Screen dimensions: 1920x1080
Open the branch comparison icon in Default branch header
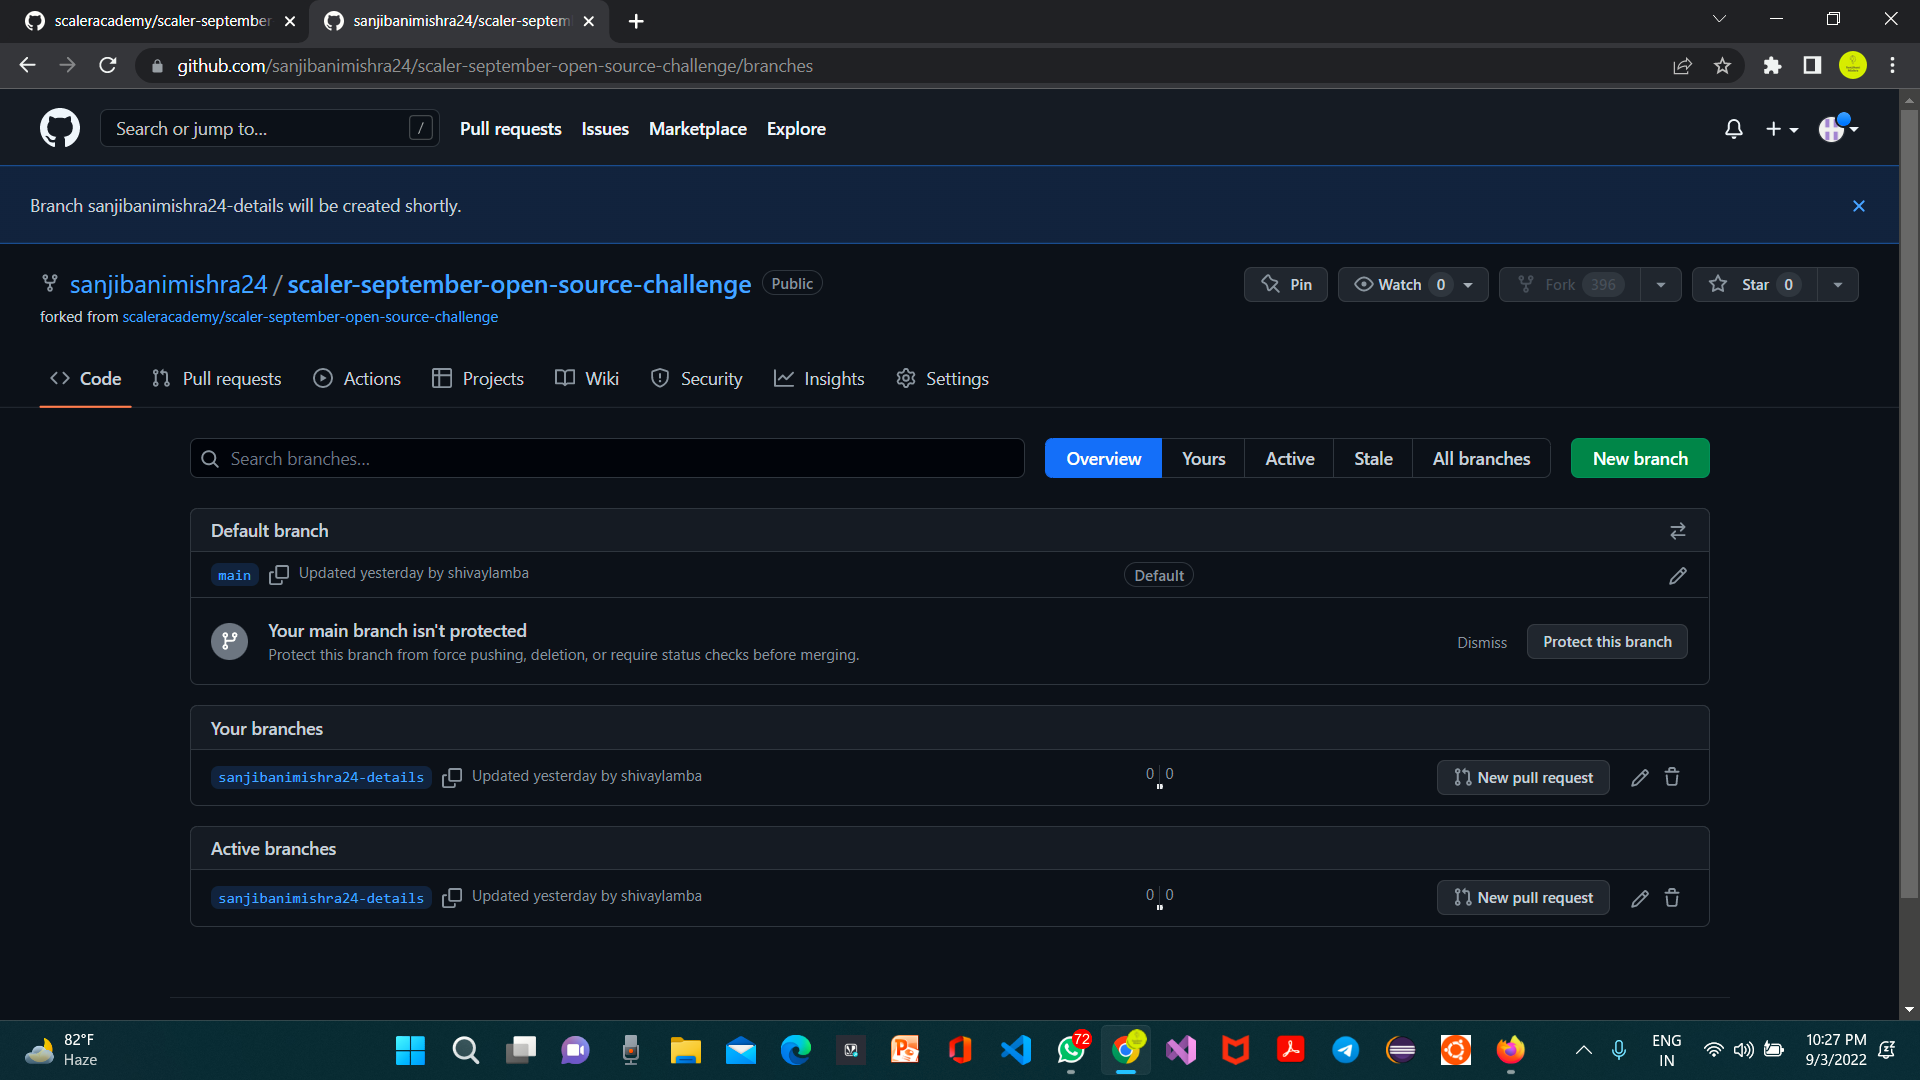point(1678,530)
